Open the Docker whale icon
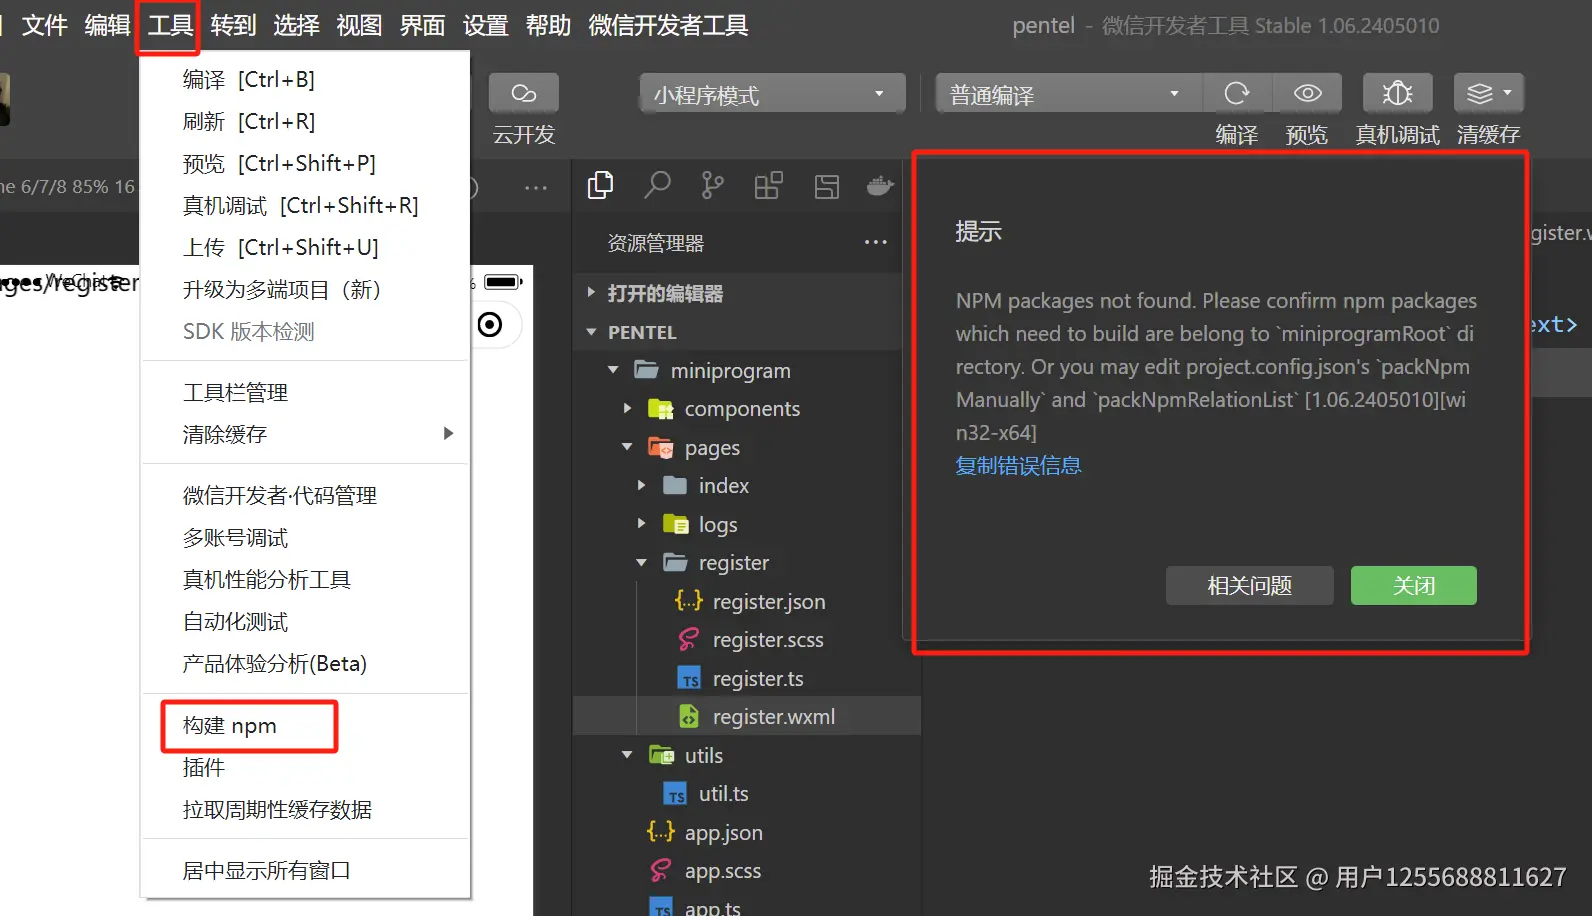 pyautogui.click(x=880, y=186)
